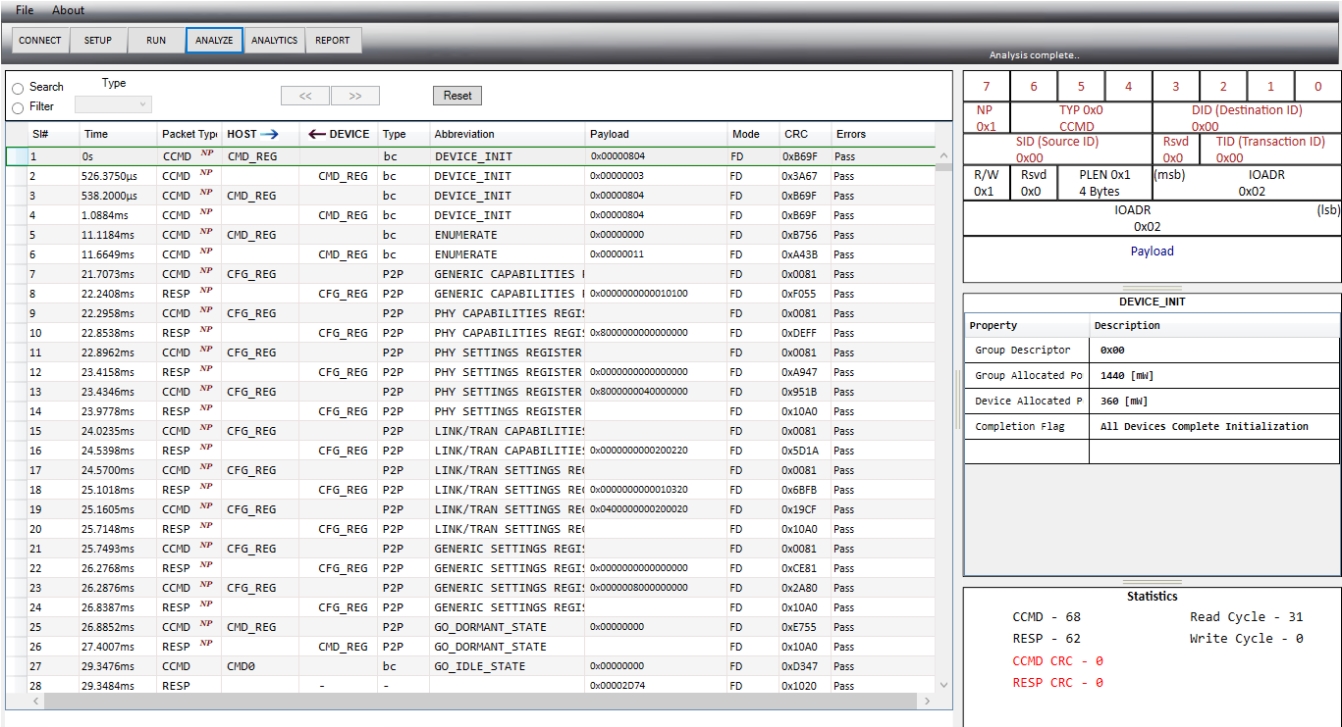Click payload 0x0000000000200220
The height and width of the screenshot is (727, 1342).
639,450
